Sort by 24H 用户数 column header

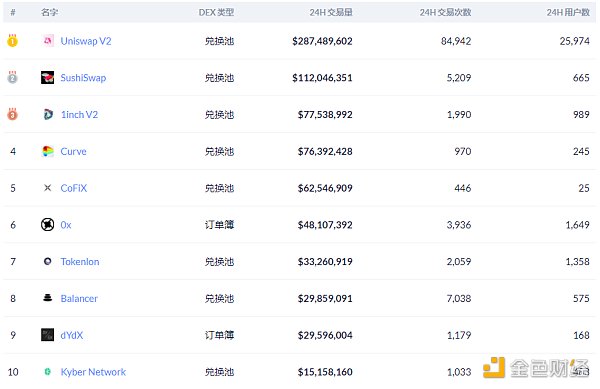pos(568,12)
